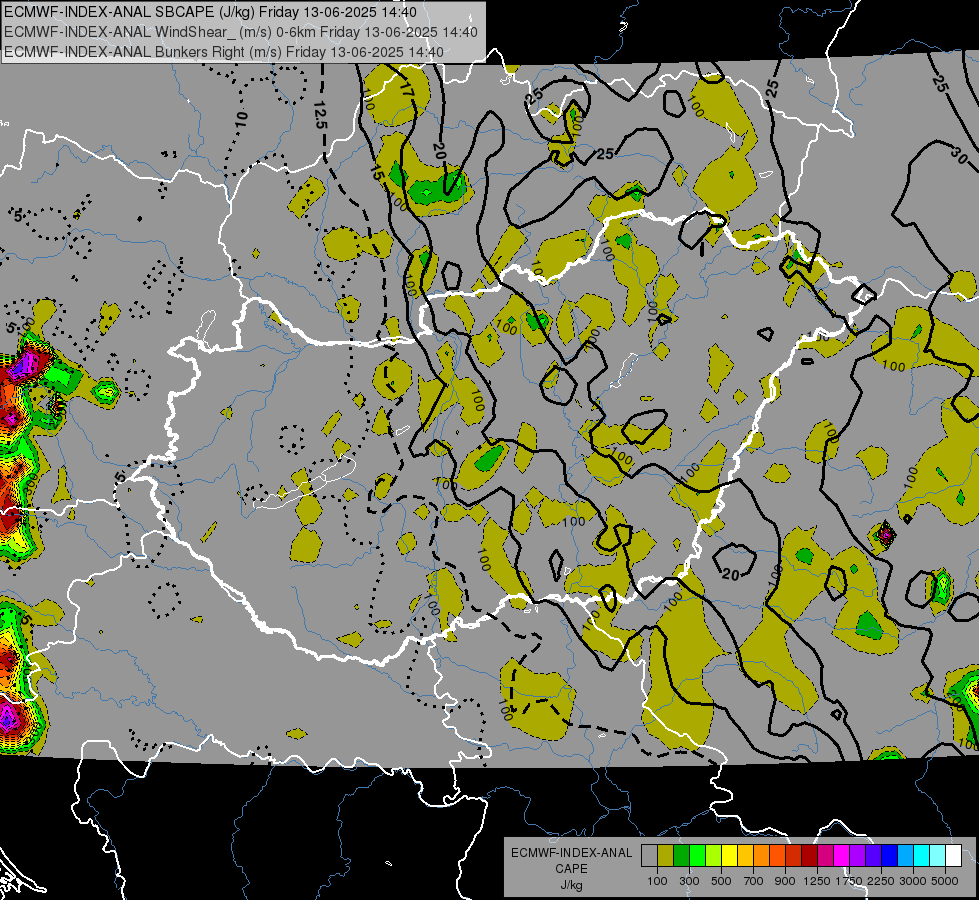
Task: Click the 15 contour label
Action: pos(377,173)
